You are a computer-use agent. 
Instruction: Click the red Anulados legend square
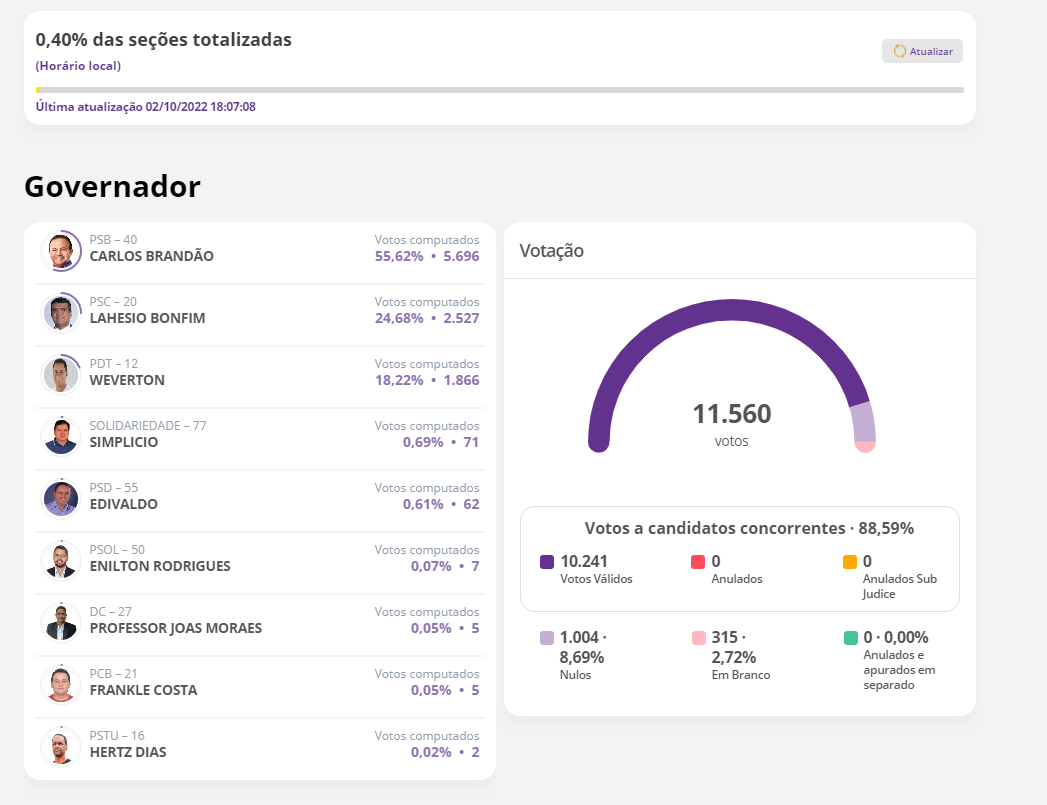coord(698,562)
